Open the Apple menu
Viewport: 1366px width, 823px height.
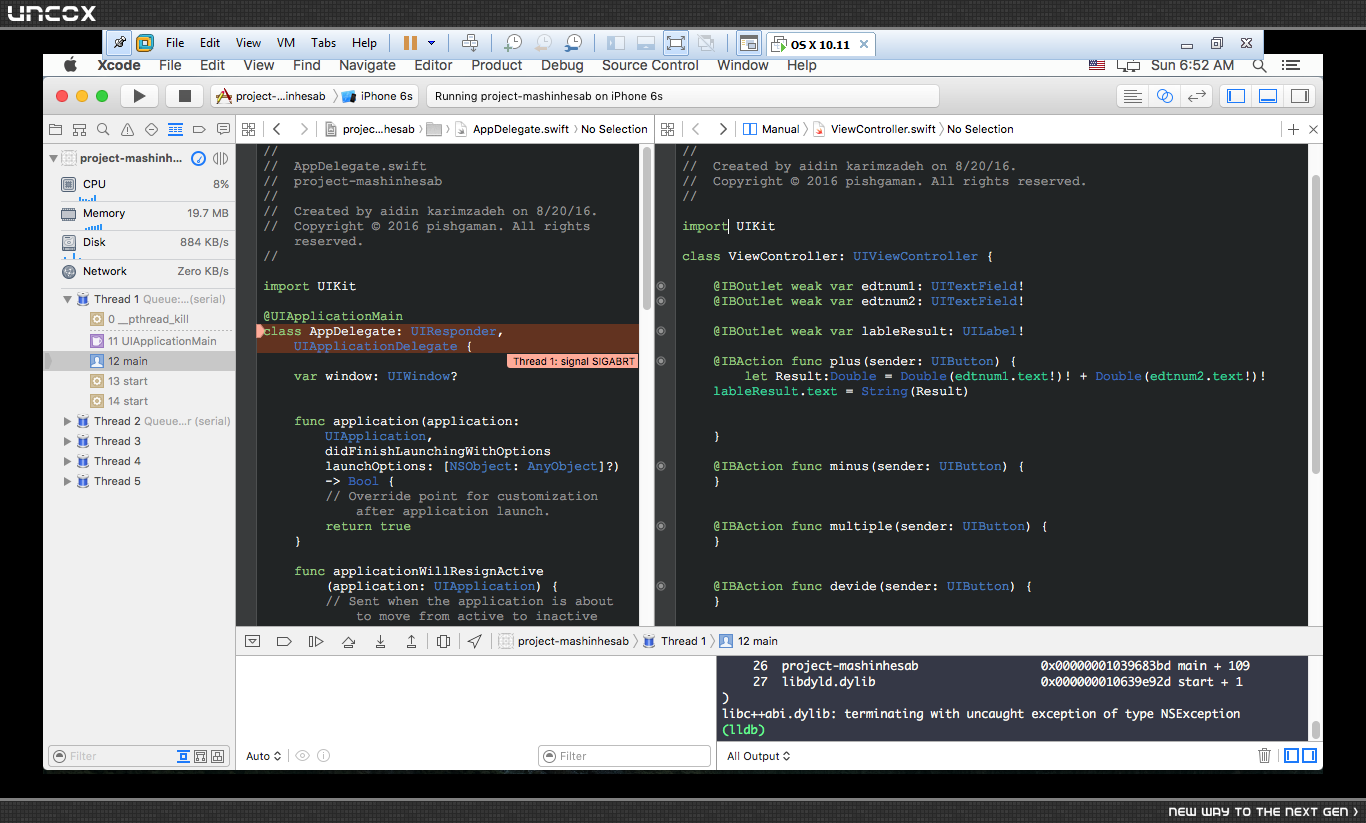pos(70,65)
